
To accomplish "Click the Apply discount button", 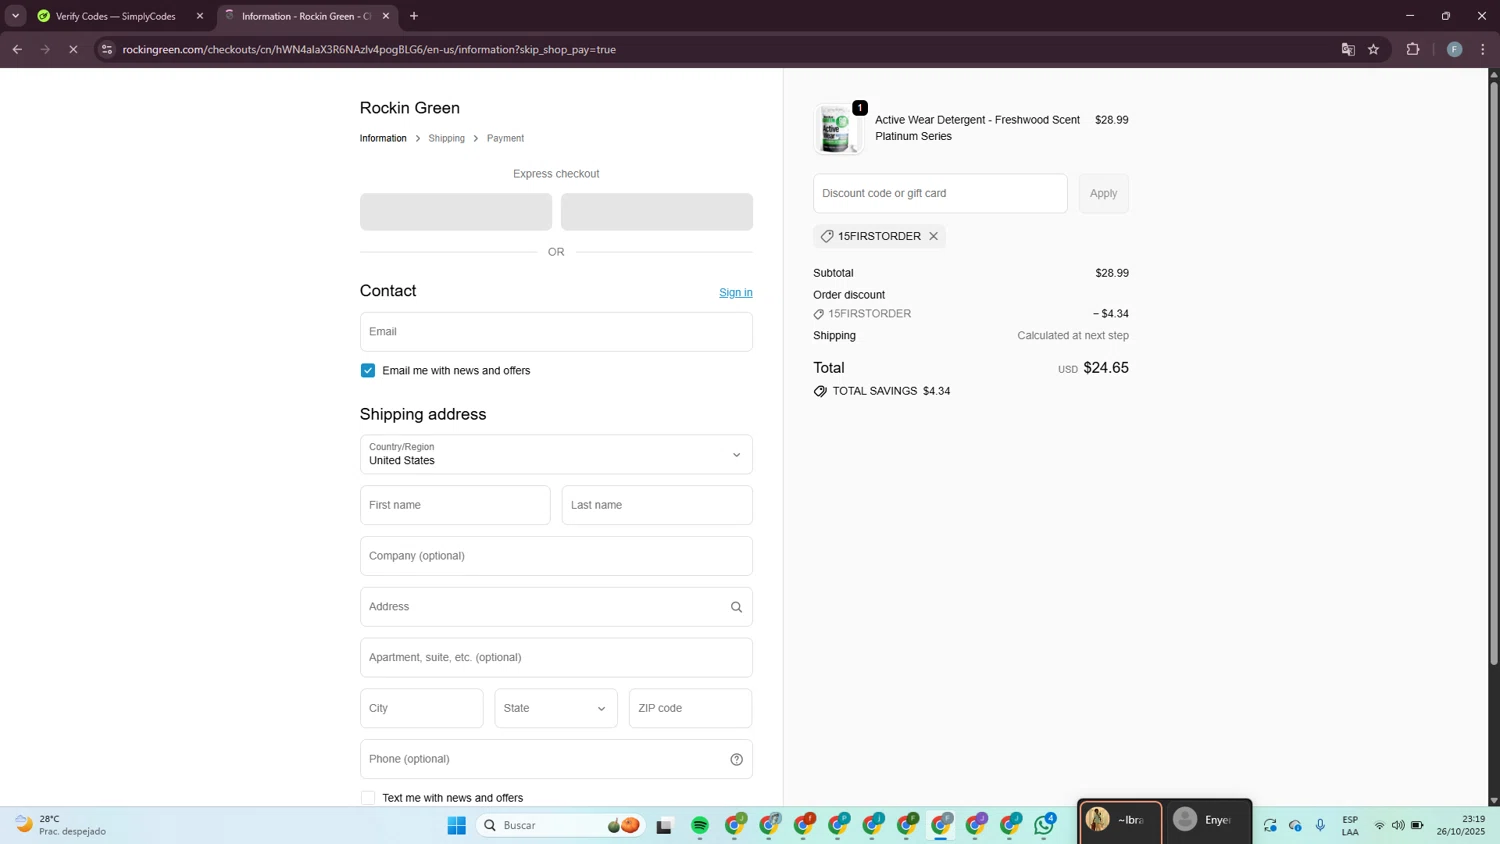I will click(1103, 193).
